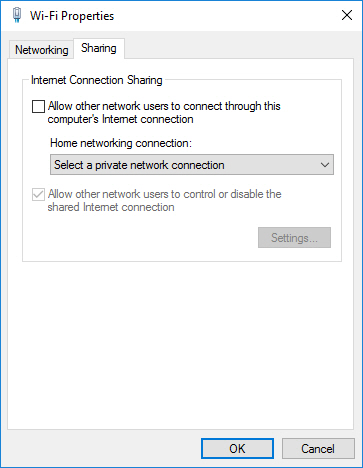Dismiss the dialog with the Cancel button
Viewport: 363px width, 468px height.
tap(318, 449)
